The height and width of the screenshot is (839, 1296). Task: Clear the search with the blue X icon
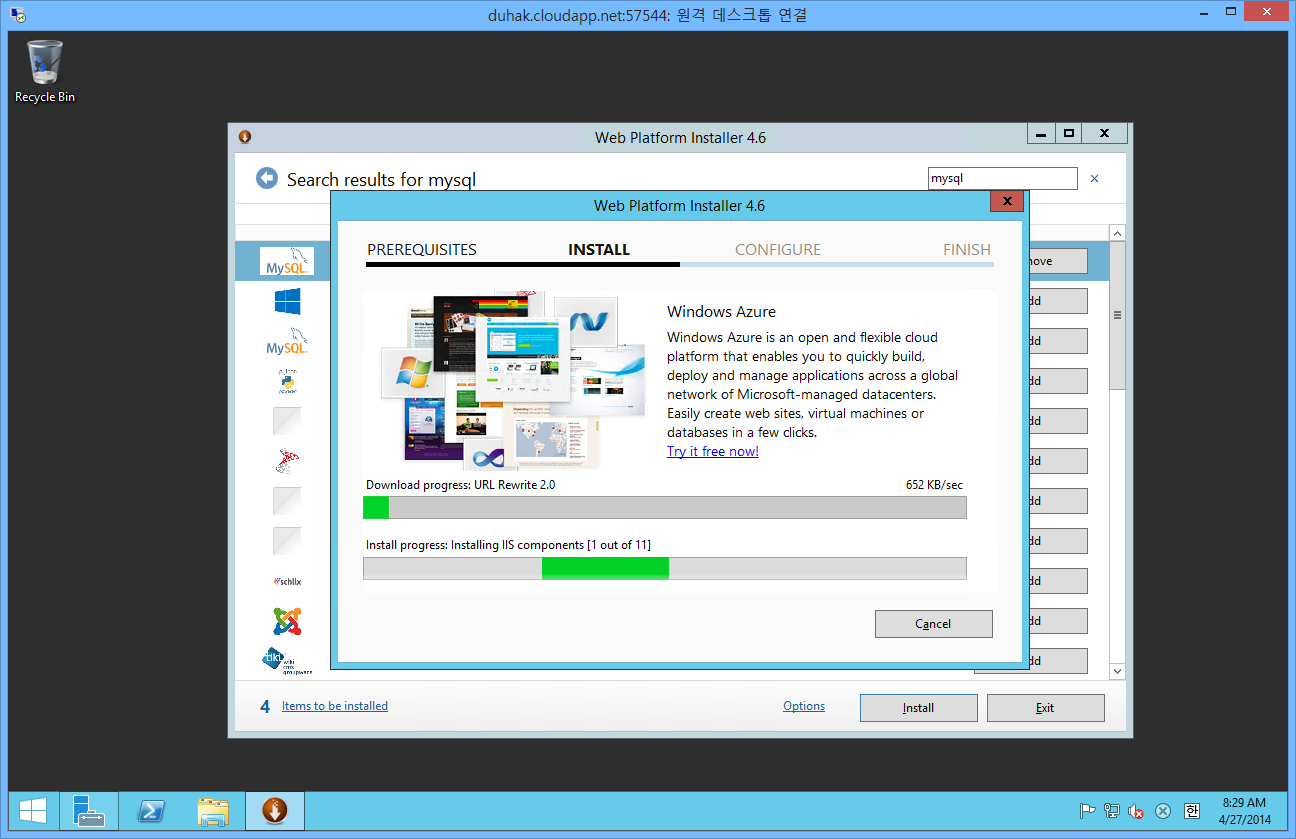(1094, 179)
